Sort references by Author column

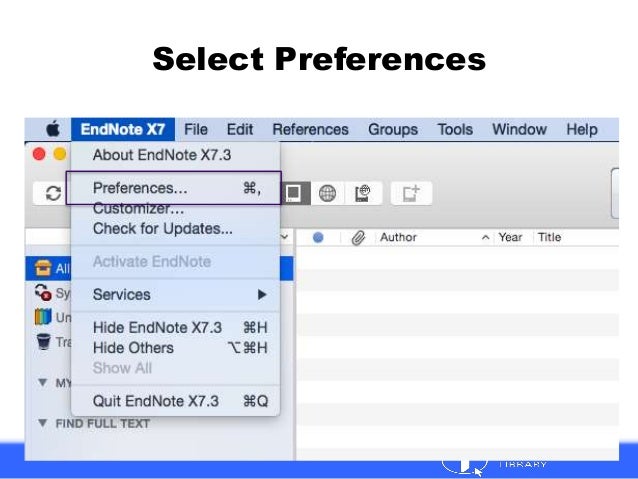398,237
